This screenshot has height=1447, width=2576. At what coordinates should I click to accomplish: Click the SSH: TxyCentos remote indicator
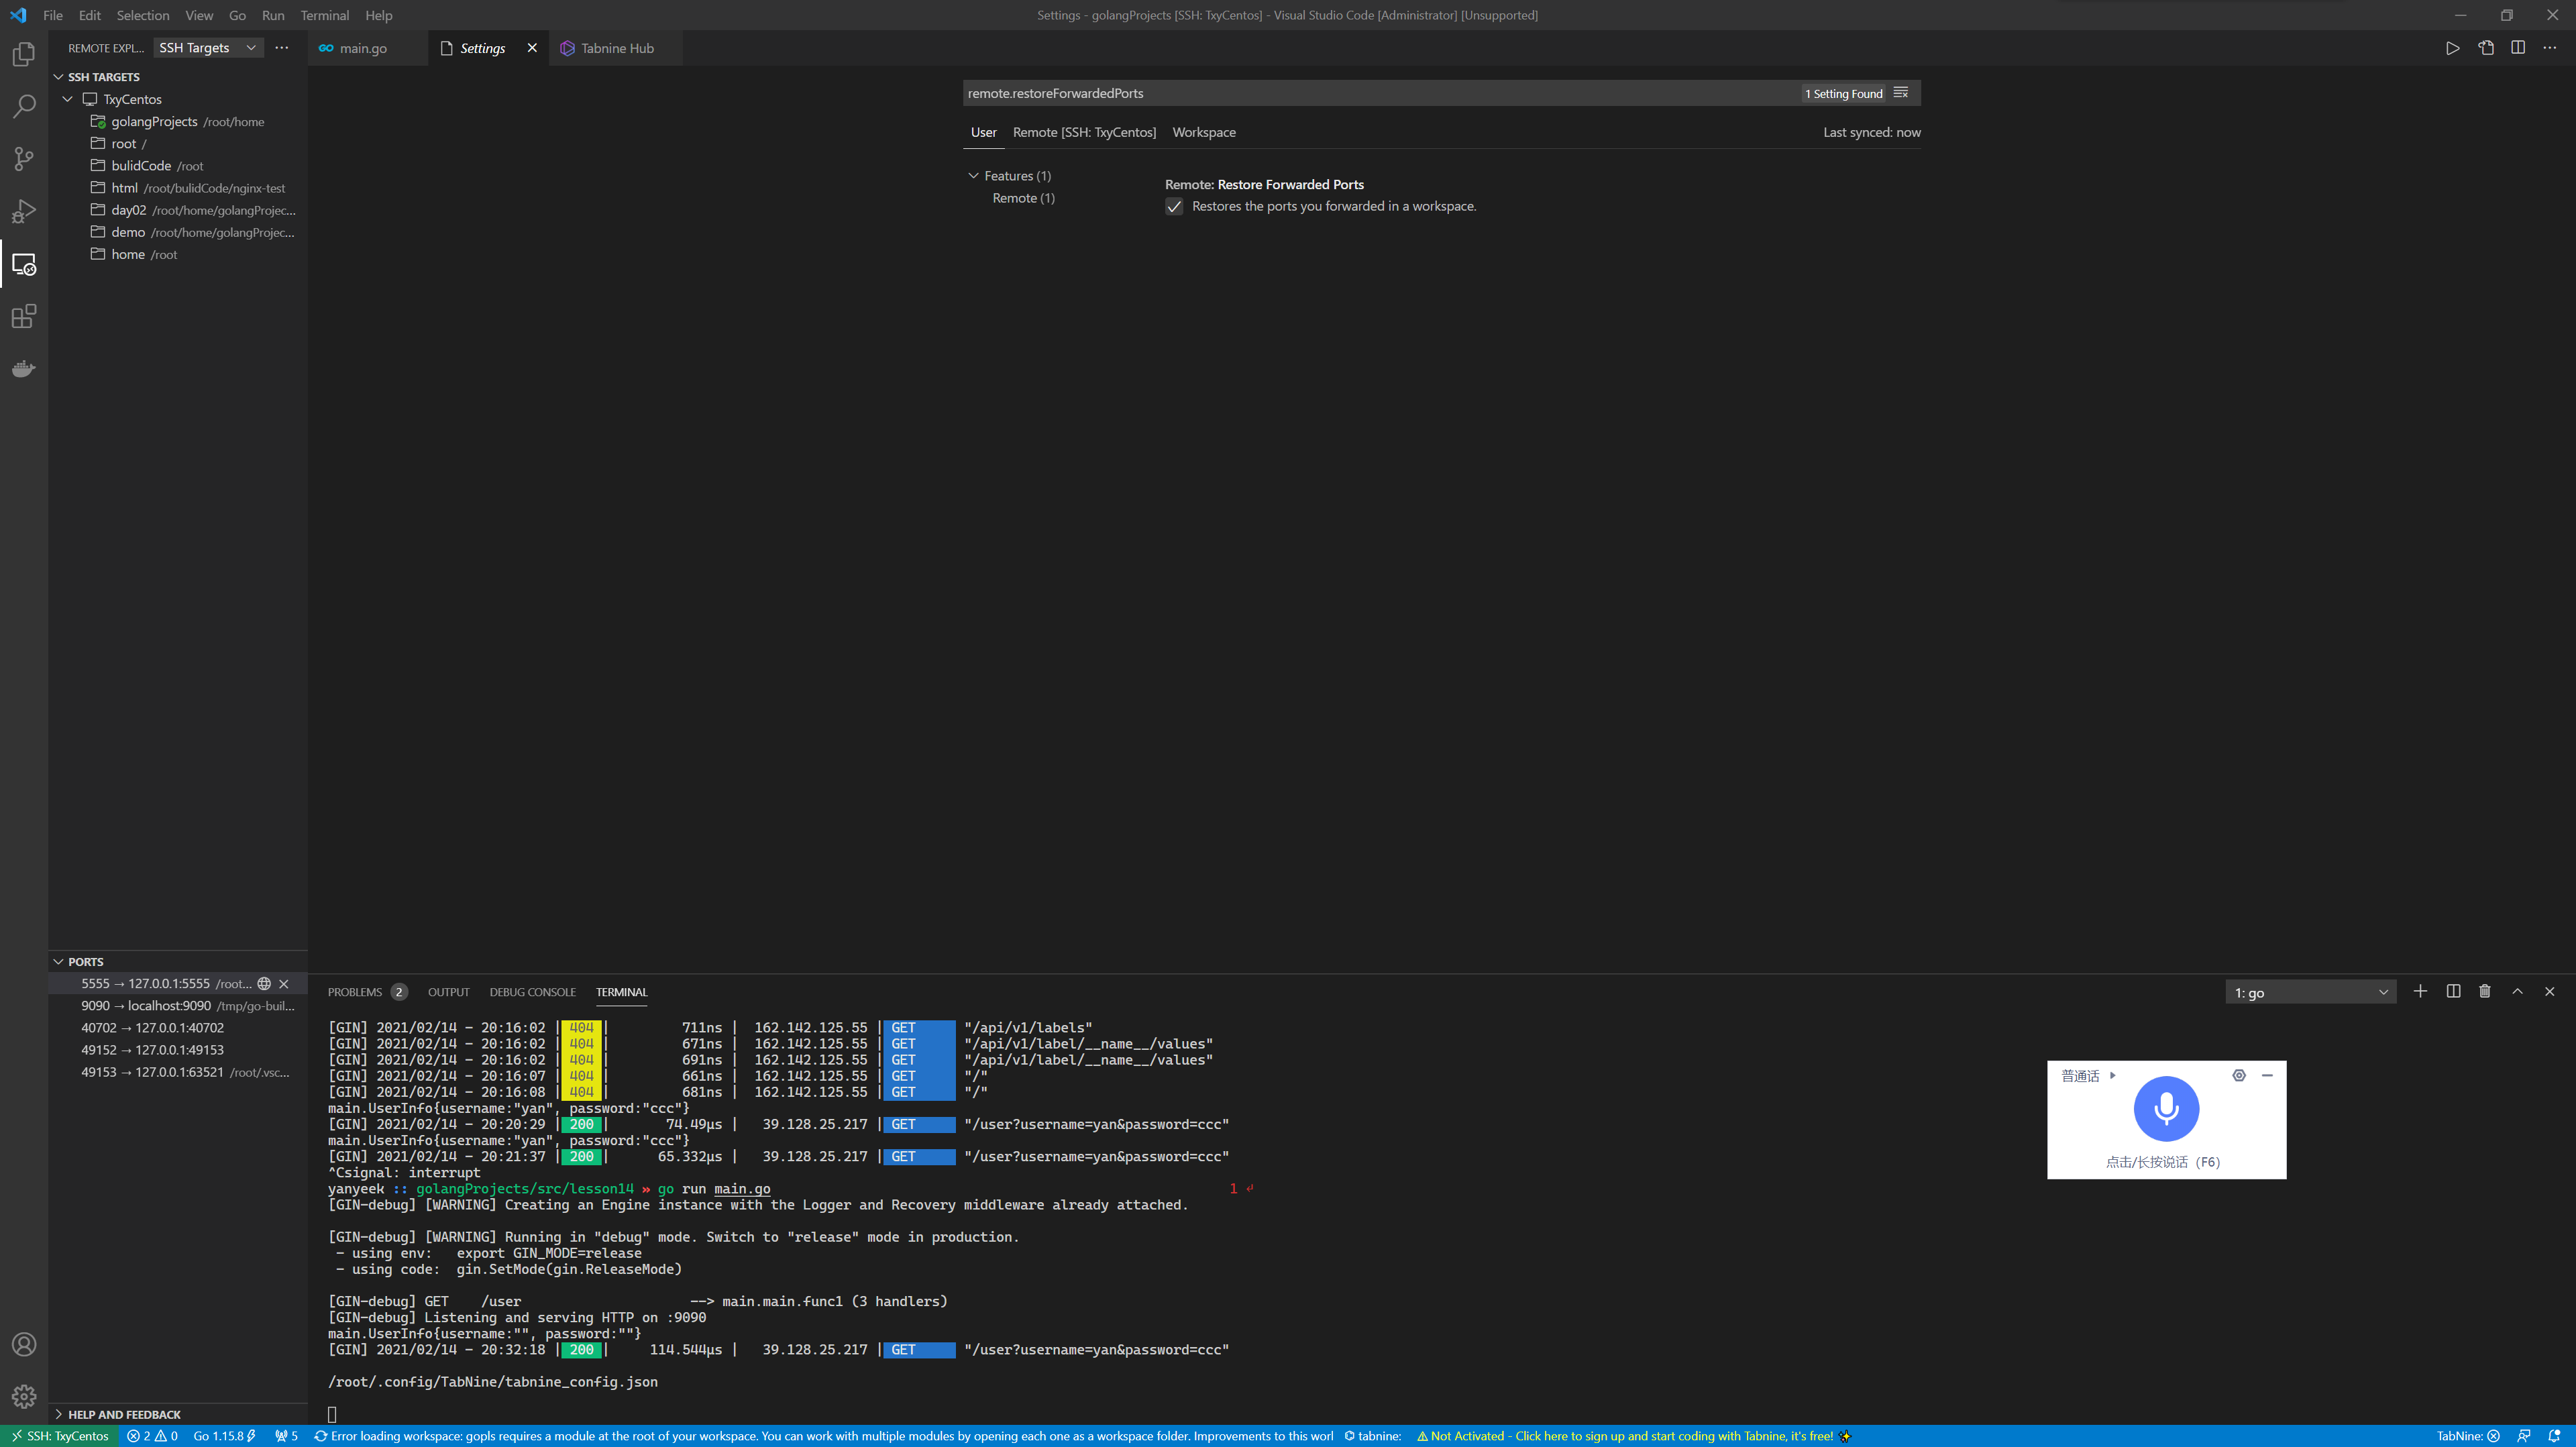click(x=61, y=1435)
